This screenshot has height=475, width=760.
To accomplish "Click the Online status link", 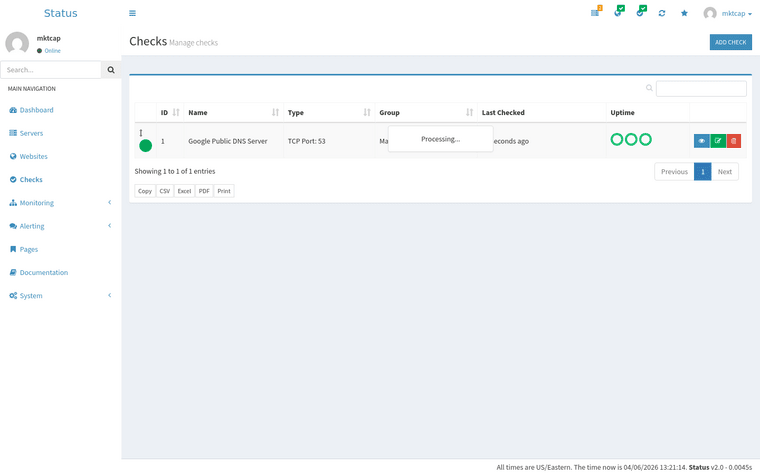I will 49,51.
